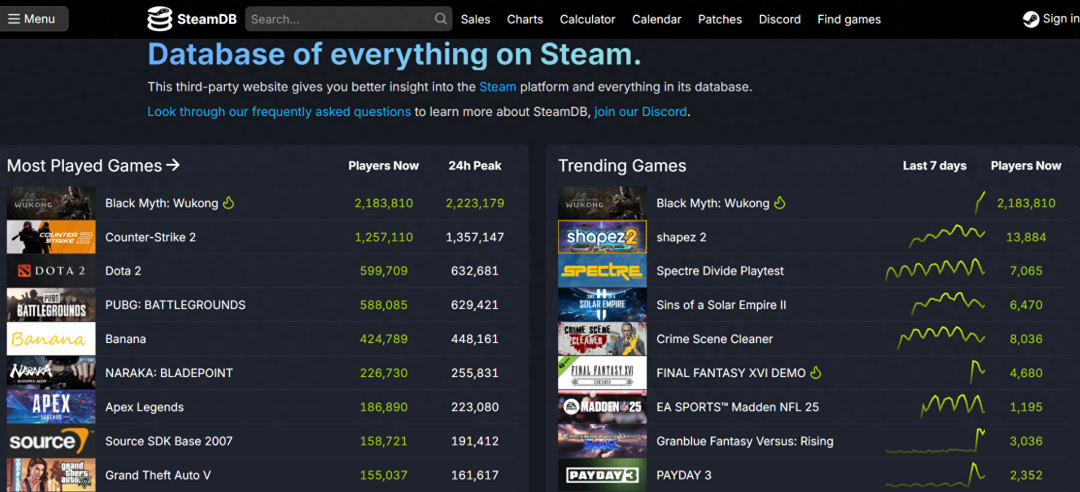Click the Crime Scene Cleaner thumbnail
Image resolution: width=1080 pixels, height=492 pixels.
[602, 338]
